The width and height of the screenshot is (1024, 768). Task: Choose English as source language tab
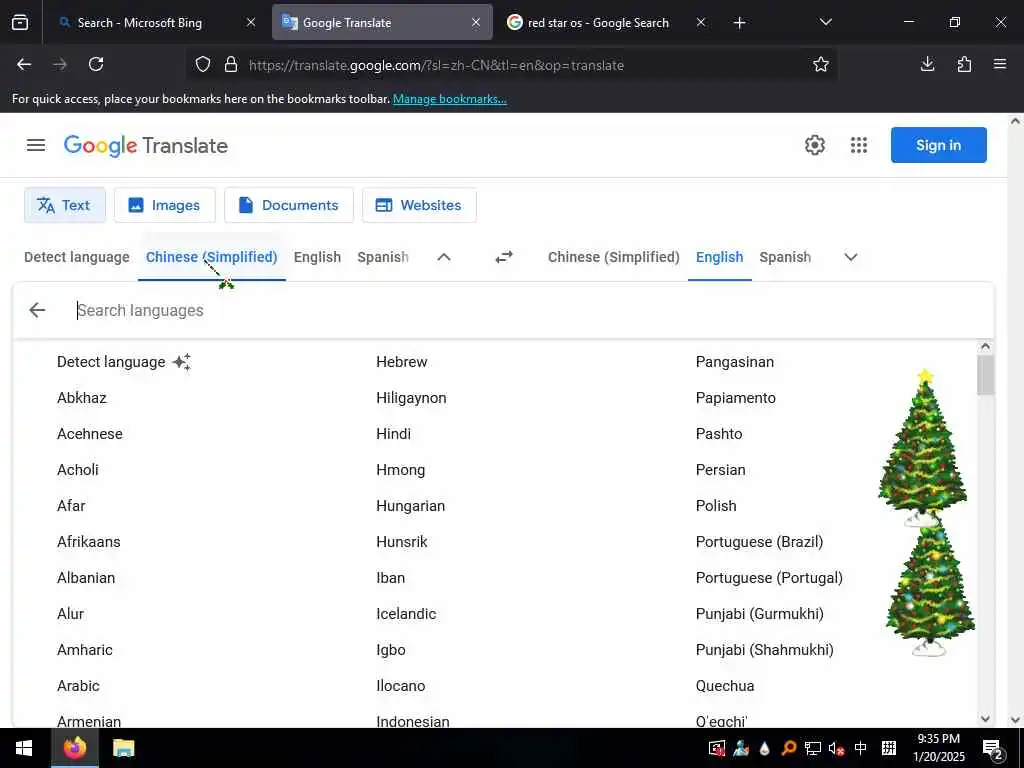(317, 257)
